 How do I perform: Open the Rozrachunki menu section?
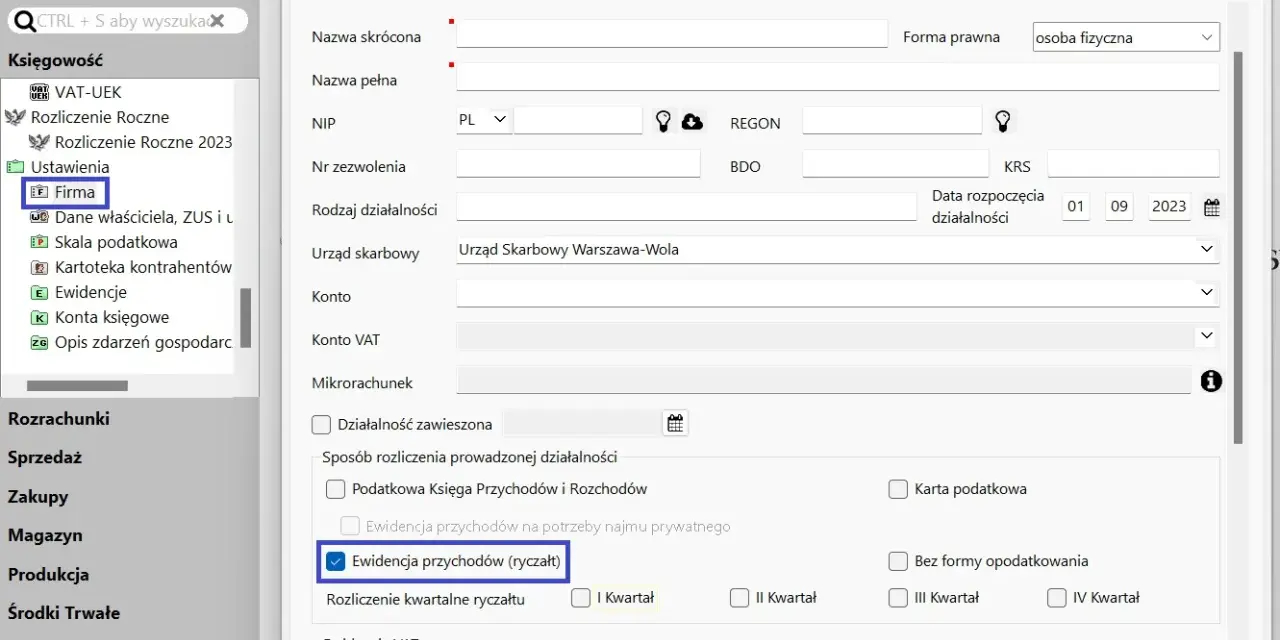pos(59,419)
